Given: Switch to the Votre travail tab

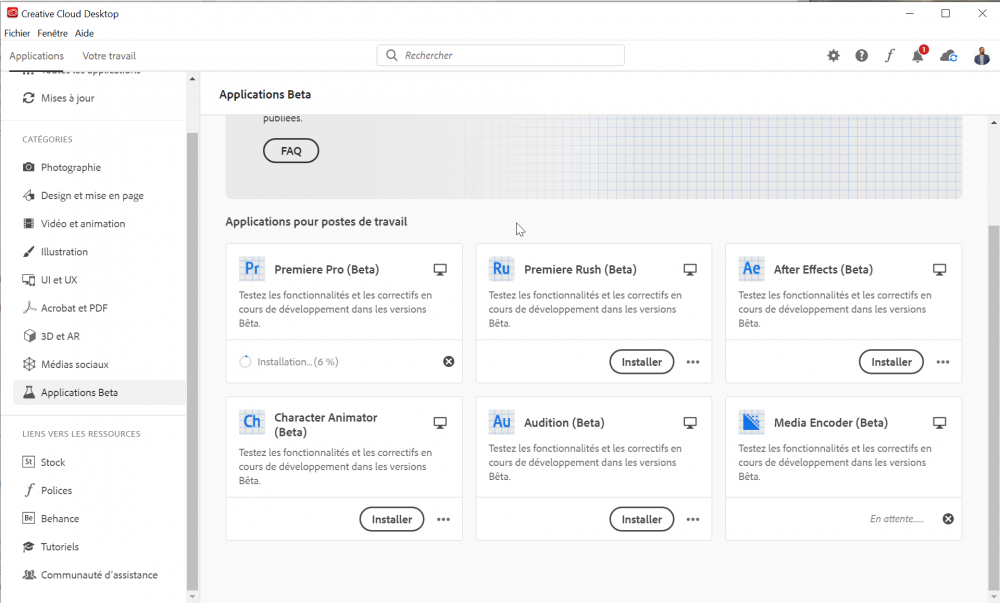Looking at the screenshot, I should coord(109,56).
